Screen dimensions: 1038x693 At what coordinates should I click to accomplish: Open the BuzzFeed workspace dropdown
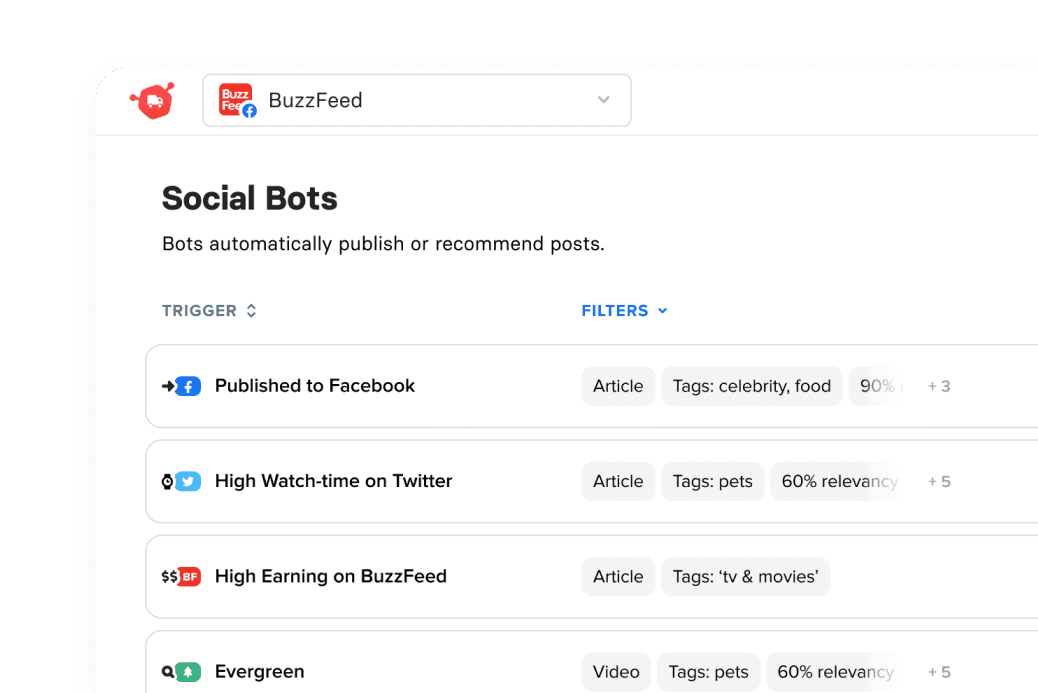point(604,100)
